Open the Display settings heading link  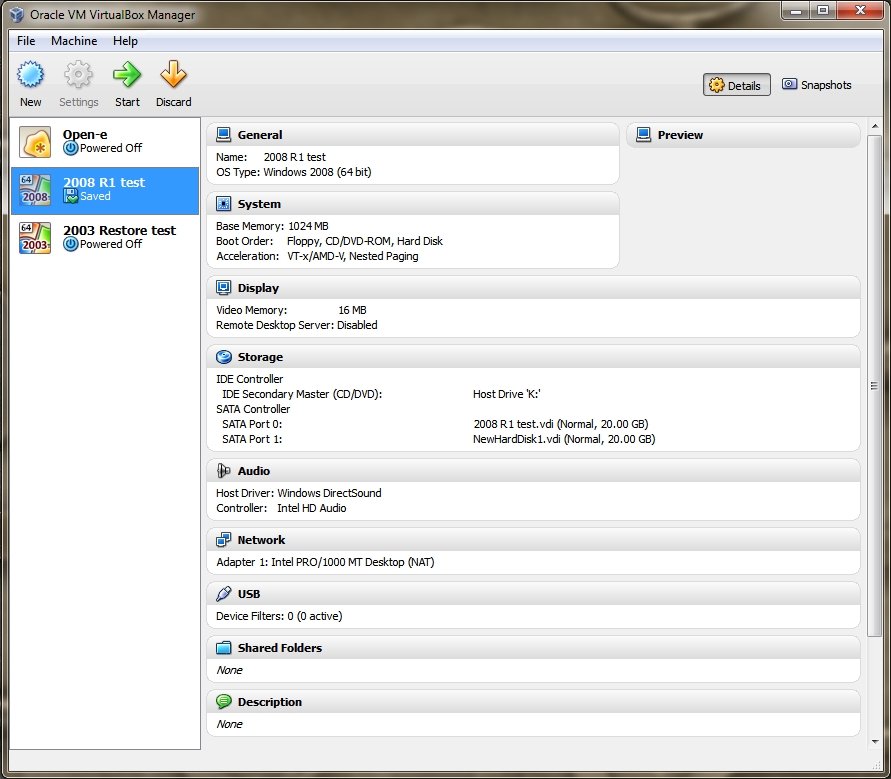258,288
